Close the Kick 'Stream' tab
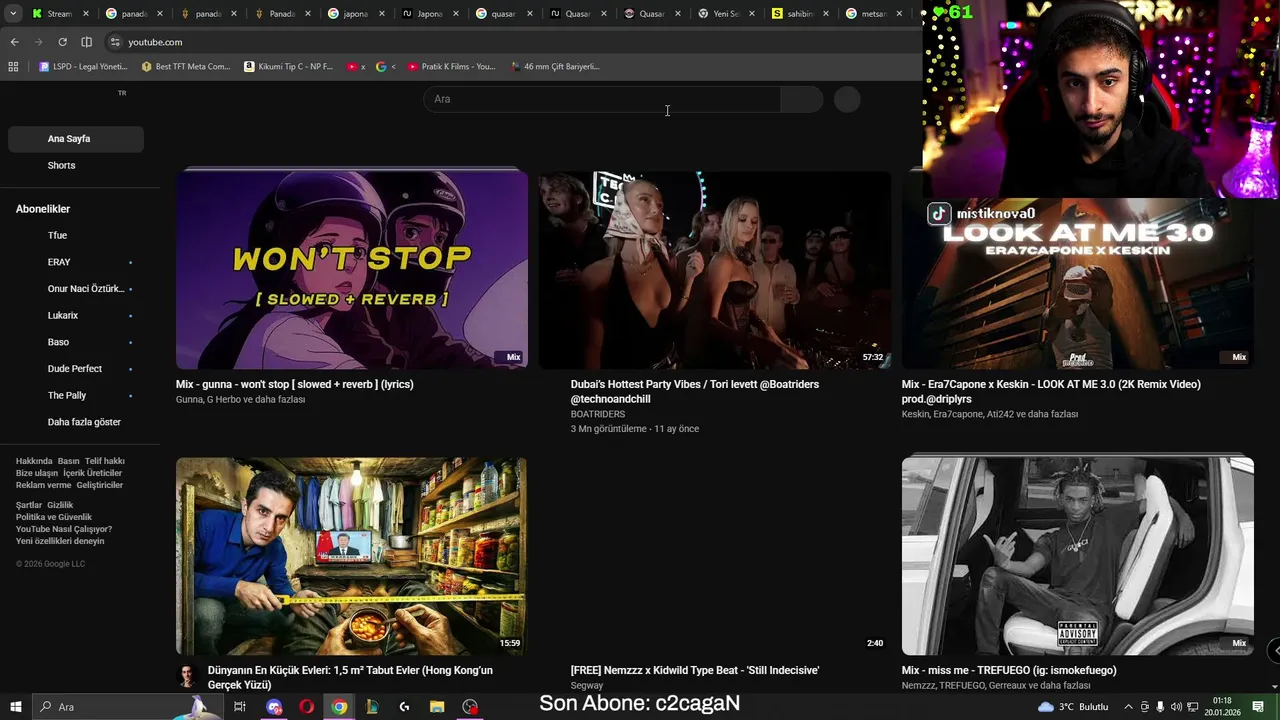Image resolution: width=1280 pixels, height=720 pixels. point(86,14)
